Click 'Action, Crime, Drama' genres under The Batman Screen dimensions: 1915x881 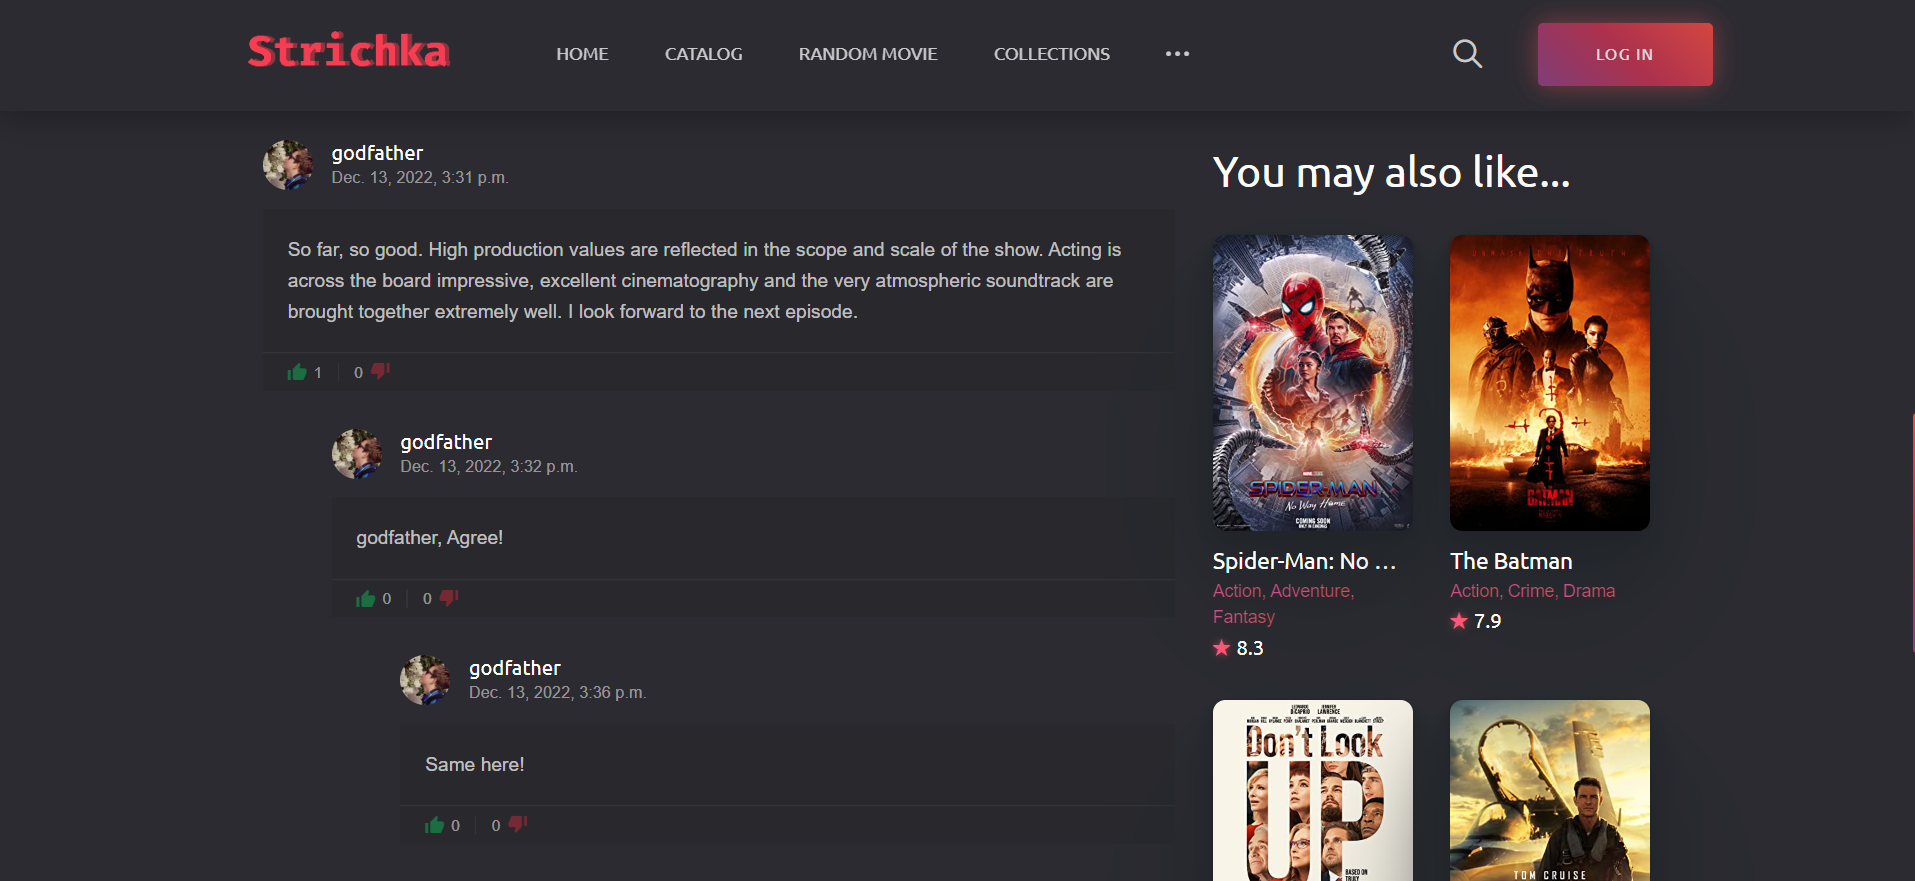coord(1533,591)
